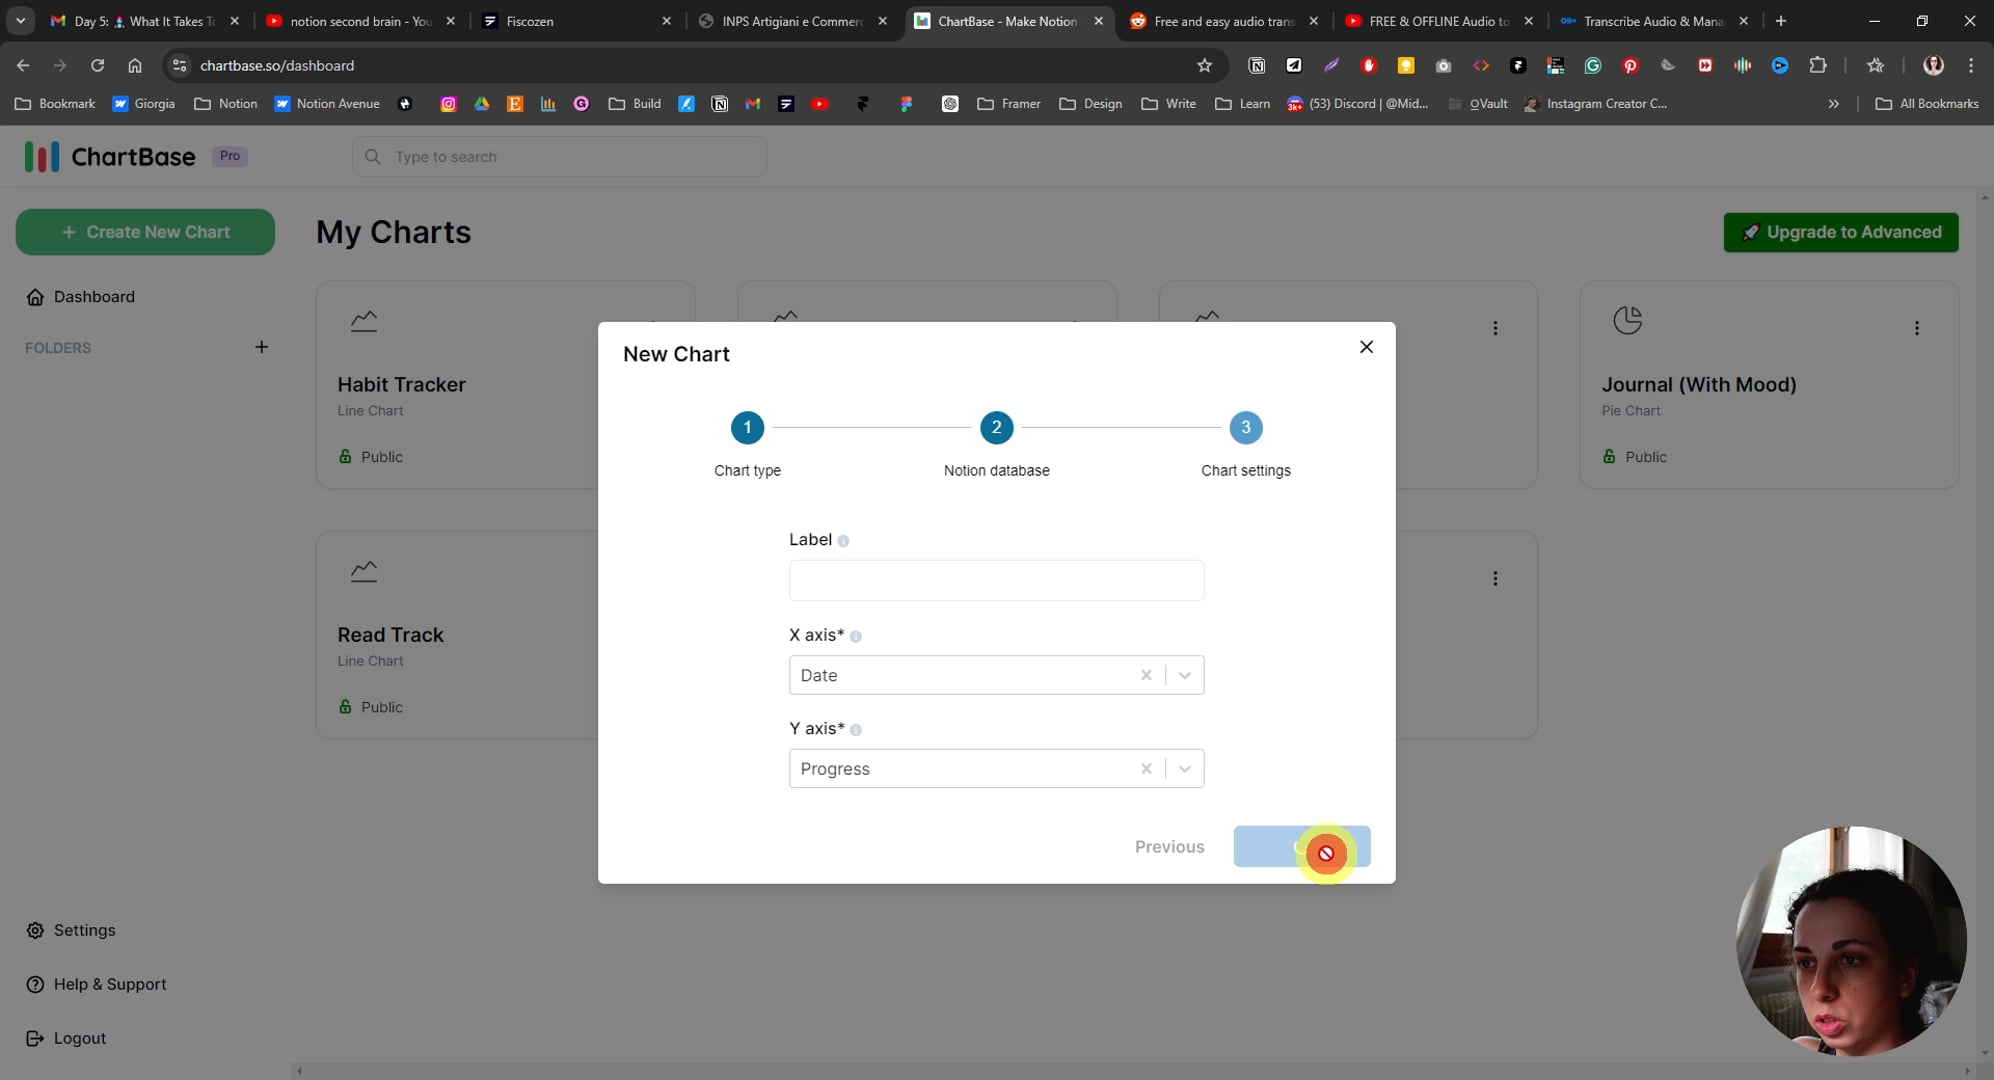Go back to the Chart type step
This screenshot has width=1994, height=1080.
tap(747, 427)
